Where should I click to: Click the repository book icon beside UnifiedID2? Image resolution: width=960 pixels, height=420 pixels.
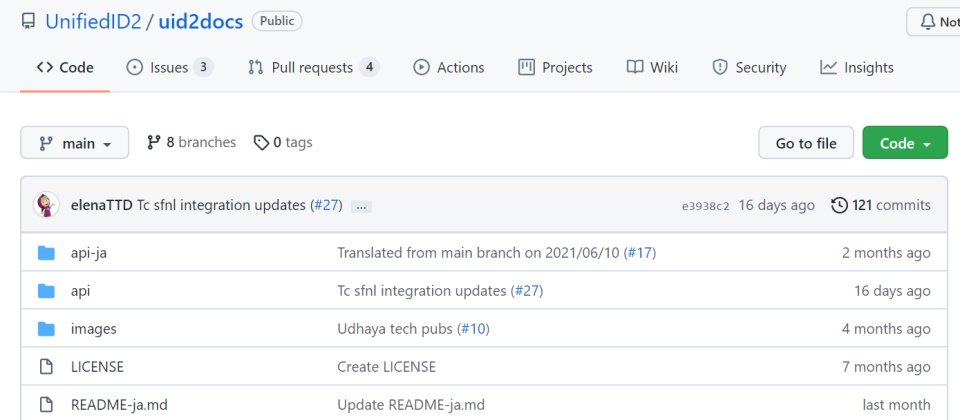click(28, 21)
